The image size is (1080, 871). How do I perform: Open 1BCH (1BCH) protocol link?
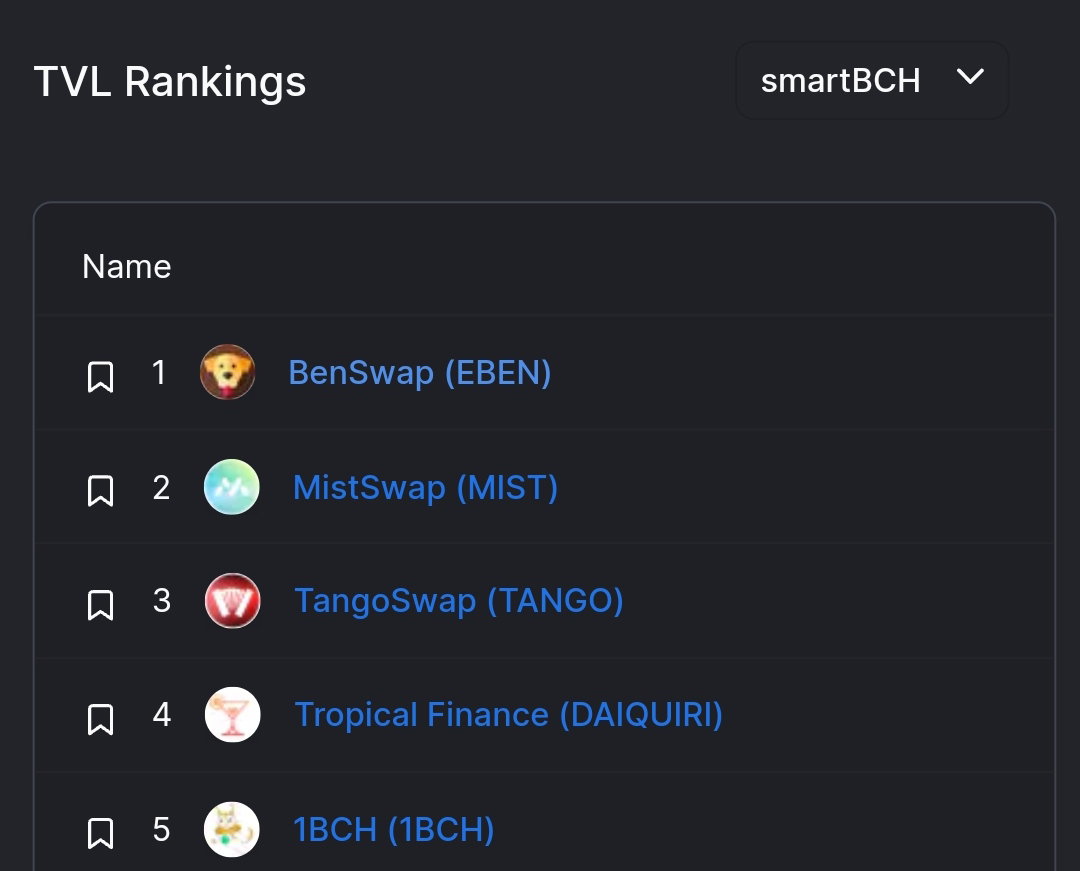(x=393, y=829)
